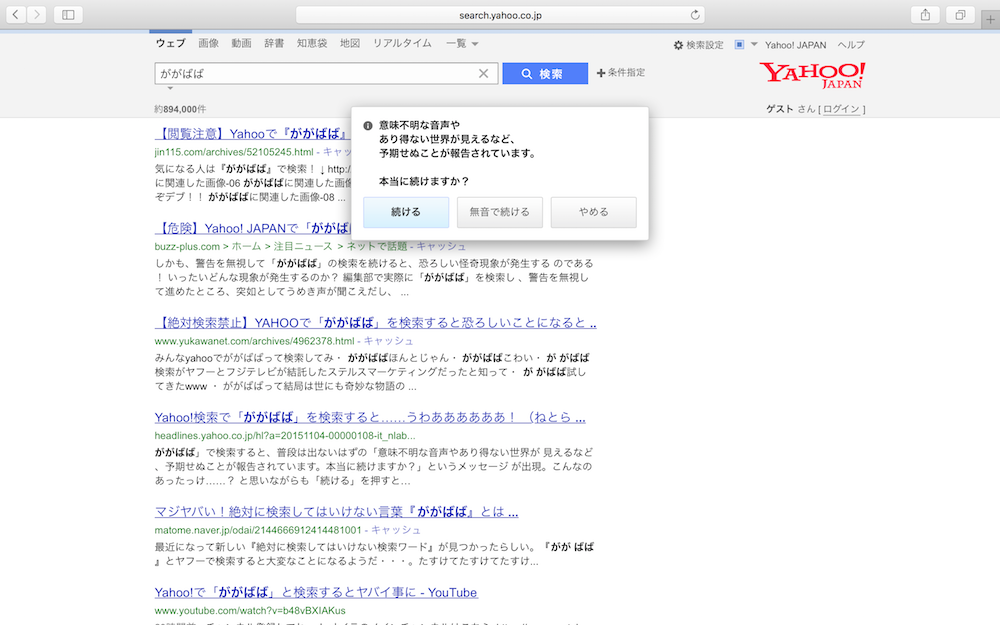Reload the page from address bar
The height and width of the screenshot is (625, 1000).
pyautogui.click(x=695, y=15)
